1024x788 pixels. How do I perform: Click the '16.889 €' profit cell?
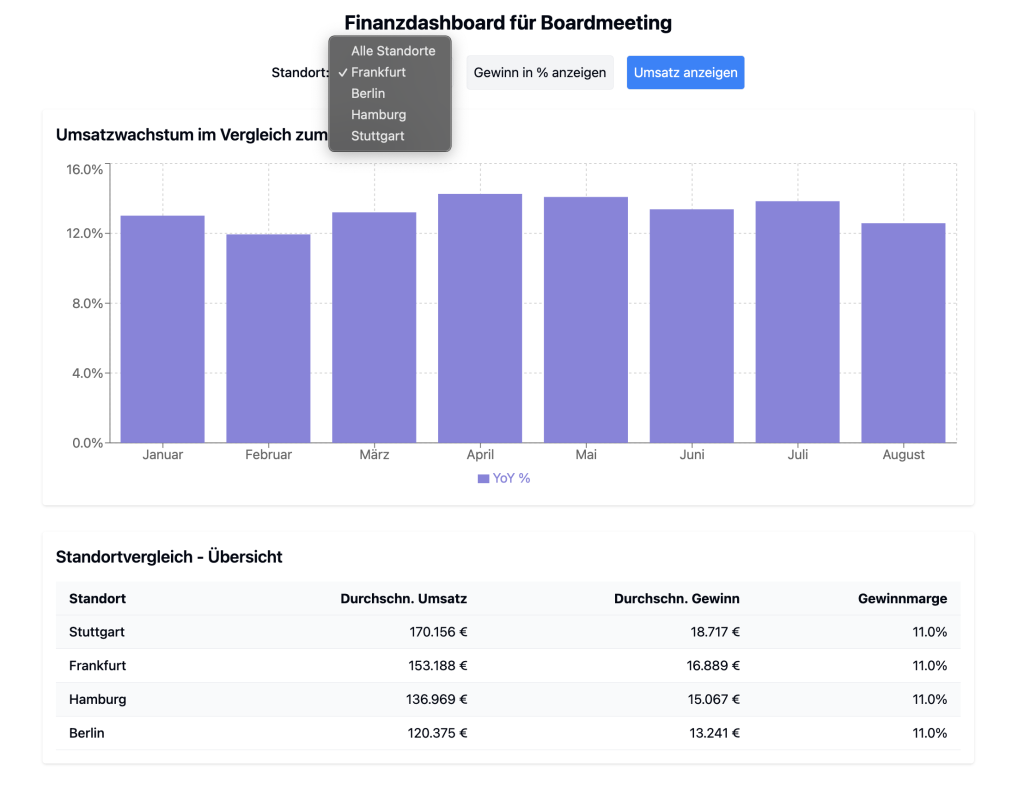713,666
